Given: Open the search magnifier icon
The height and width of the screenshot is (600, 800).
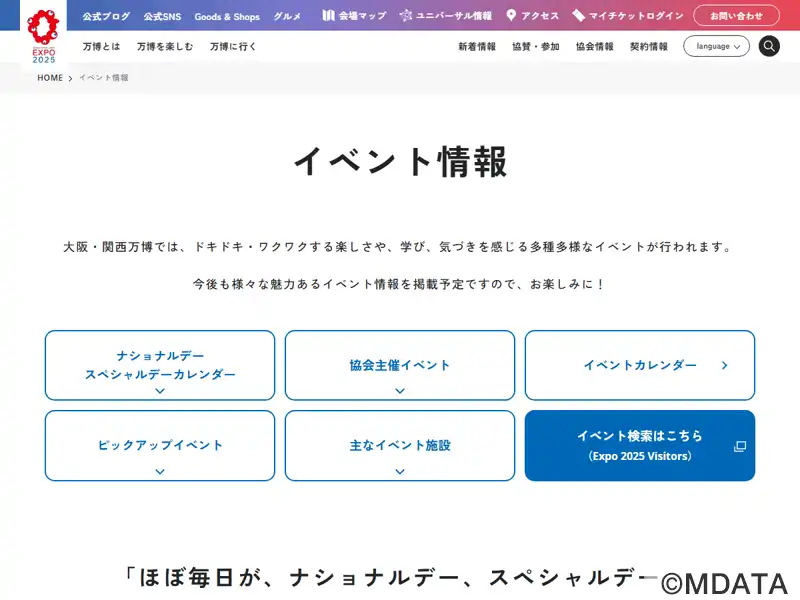Looking at the screenshot, I should [769, 46].
